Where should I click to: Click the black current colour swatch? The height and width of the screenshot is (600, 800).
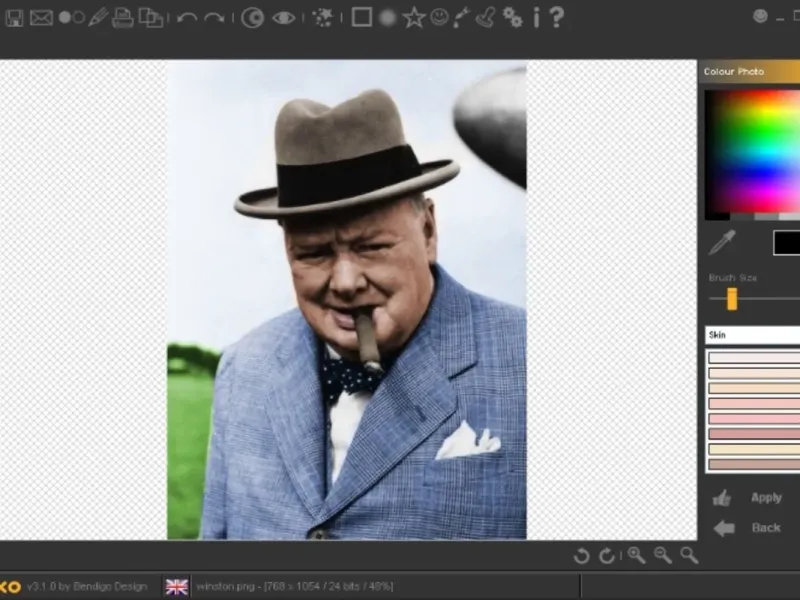pyautogui.click(x=786, y=243)
